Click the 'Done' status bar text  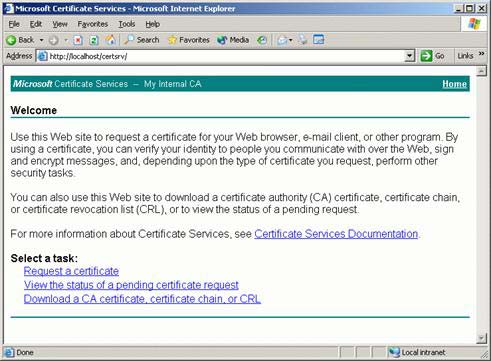25,352
